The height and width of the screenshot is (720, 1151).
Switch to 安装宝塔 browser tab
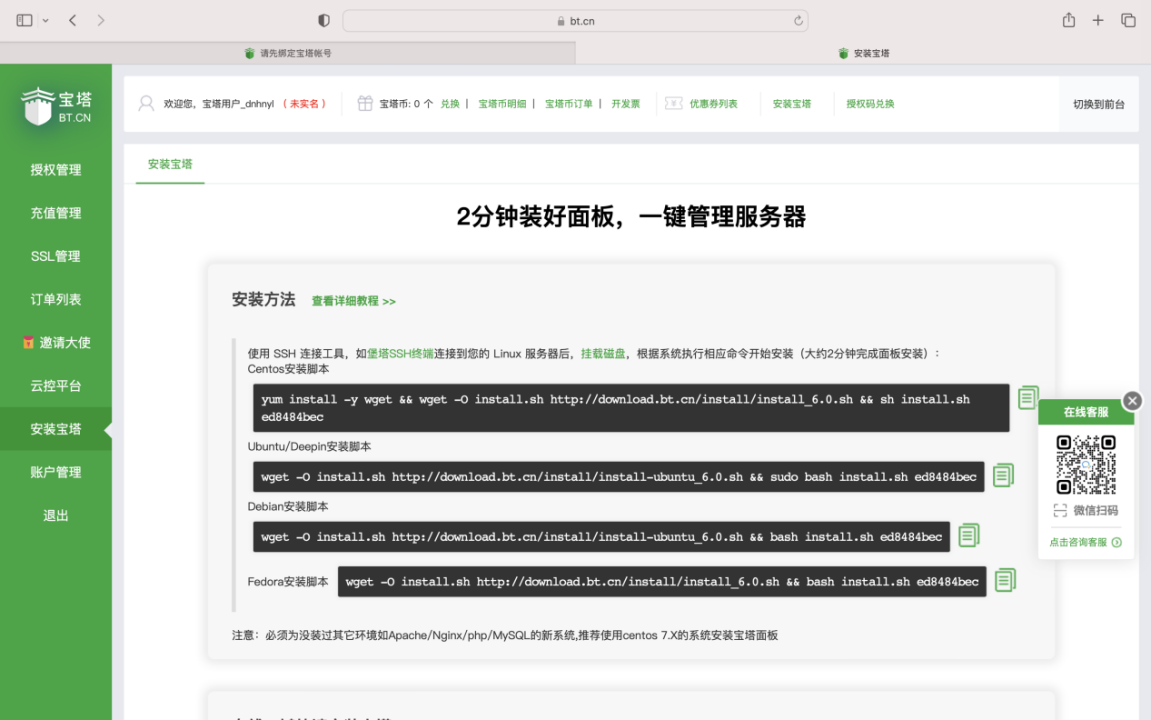tap(863, 53)
